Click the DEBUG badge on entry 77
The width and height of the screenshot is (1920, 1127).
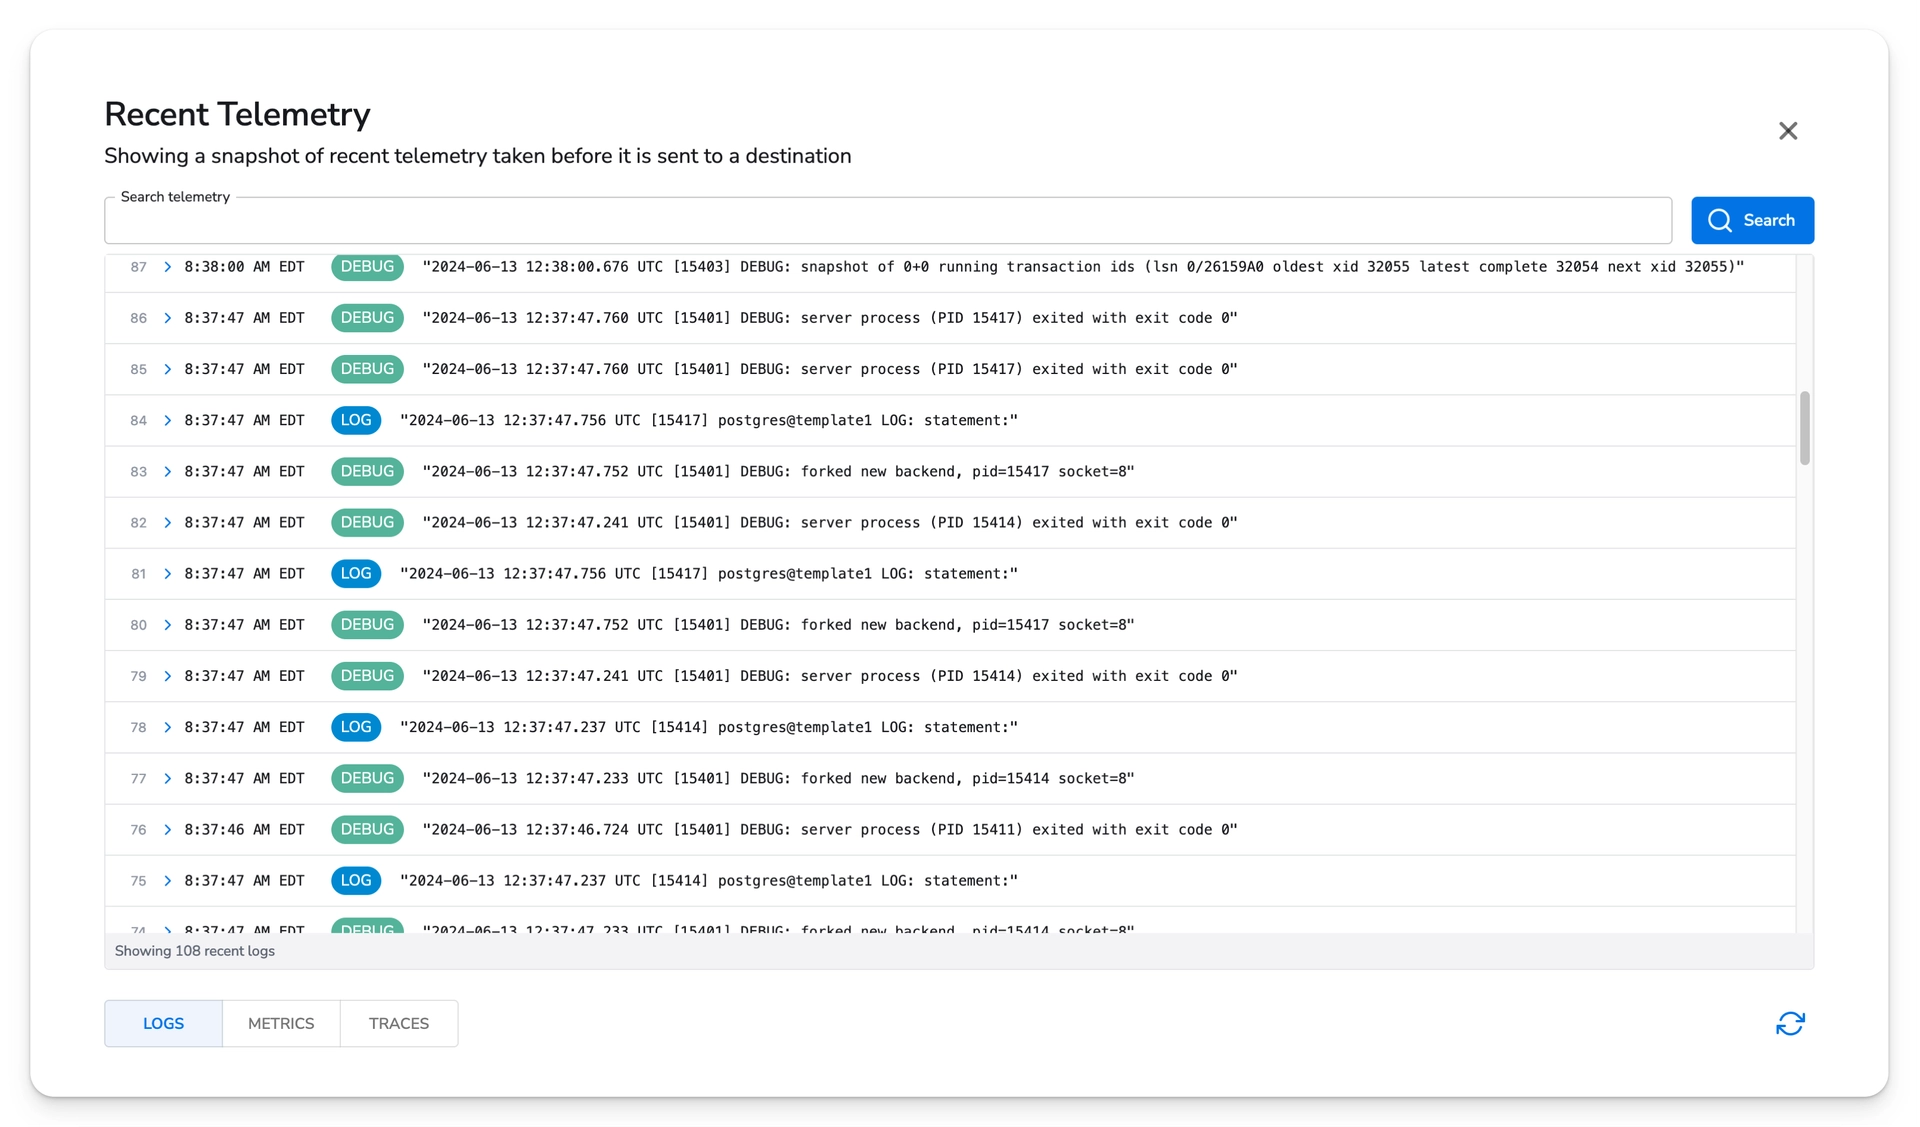(x=366, y=778)
